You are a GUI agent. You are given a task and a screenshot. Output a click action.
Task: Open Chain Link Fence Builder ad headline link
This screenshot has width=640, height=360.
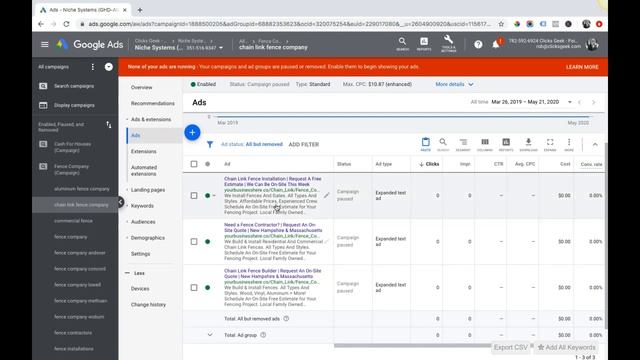(273, 273)
